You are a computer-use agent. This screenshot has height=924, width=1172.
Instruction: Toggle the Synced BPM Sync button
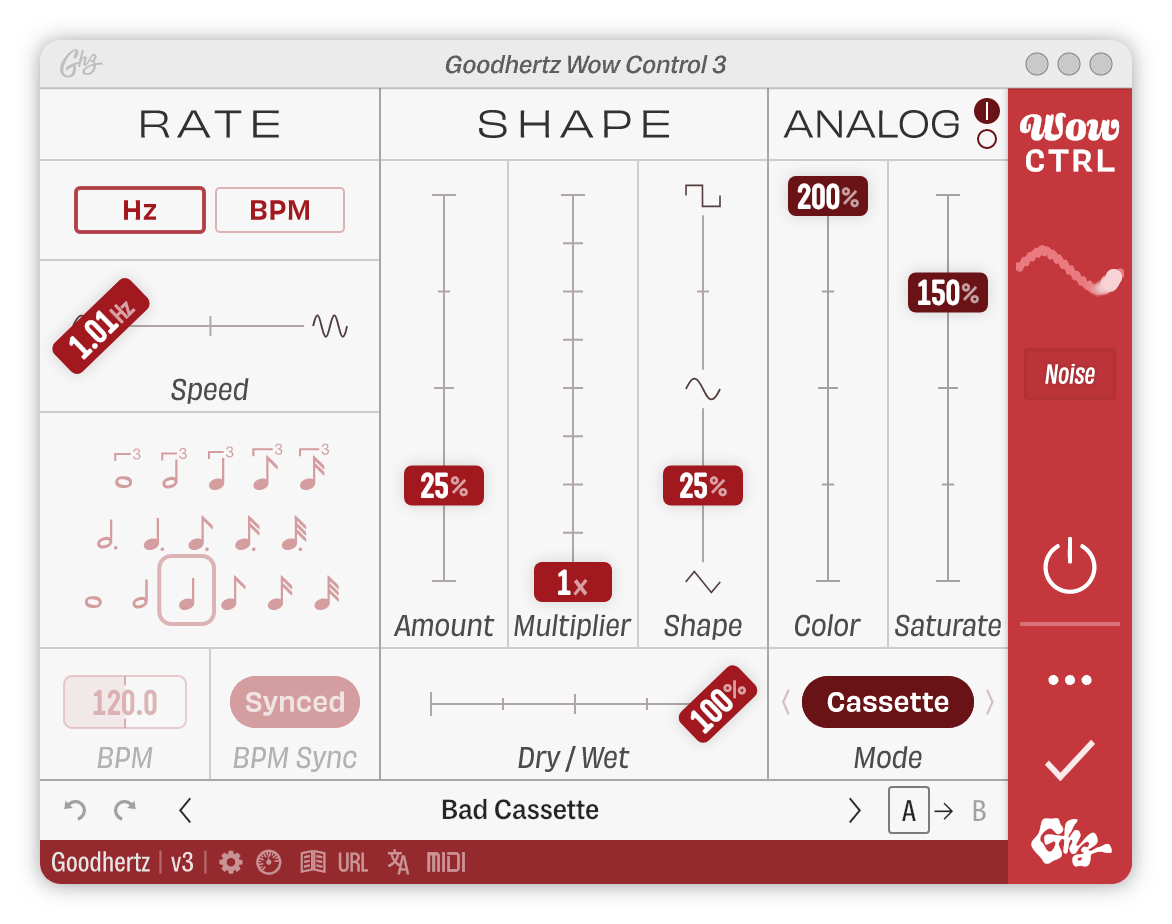pyautogui.click(x=295, y=702)
